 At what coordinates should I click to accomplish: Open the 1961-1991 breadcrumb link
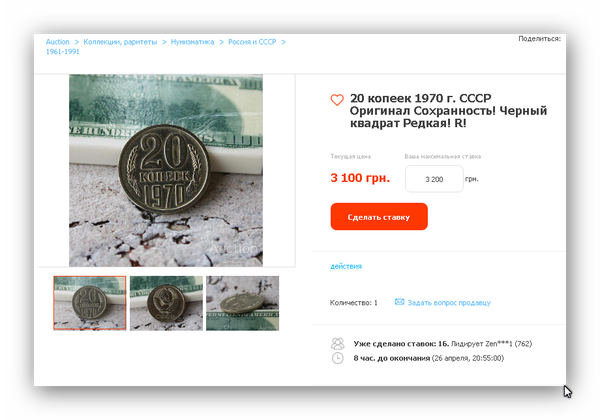tap(62, 52)
